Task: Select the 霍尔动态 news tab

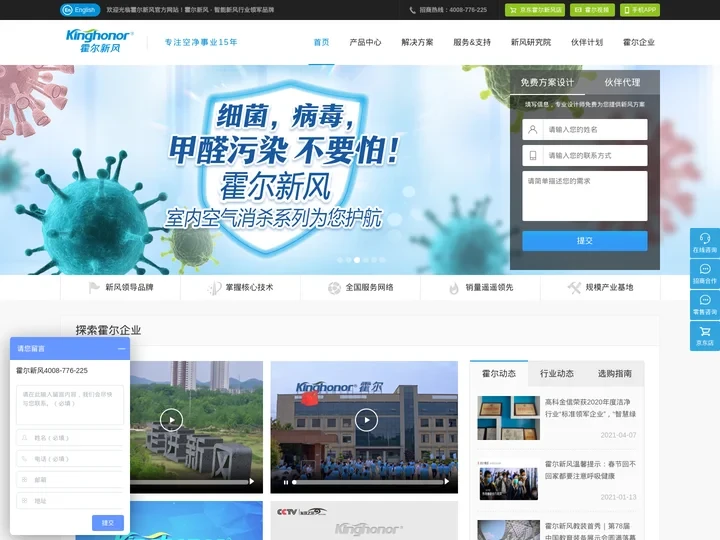Action: pos(499,373)
